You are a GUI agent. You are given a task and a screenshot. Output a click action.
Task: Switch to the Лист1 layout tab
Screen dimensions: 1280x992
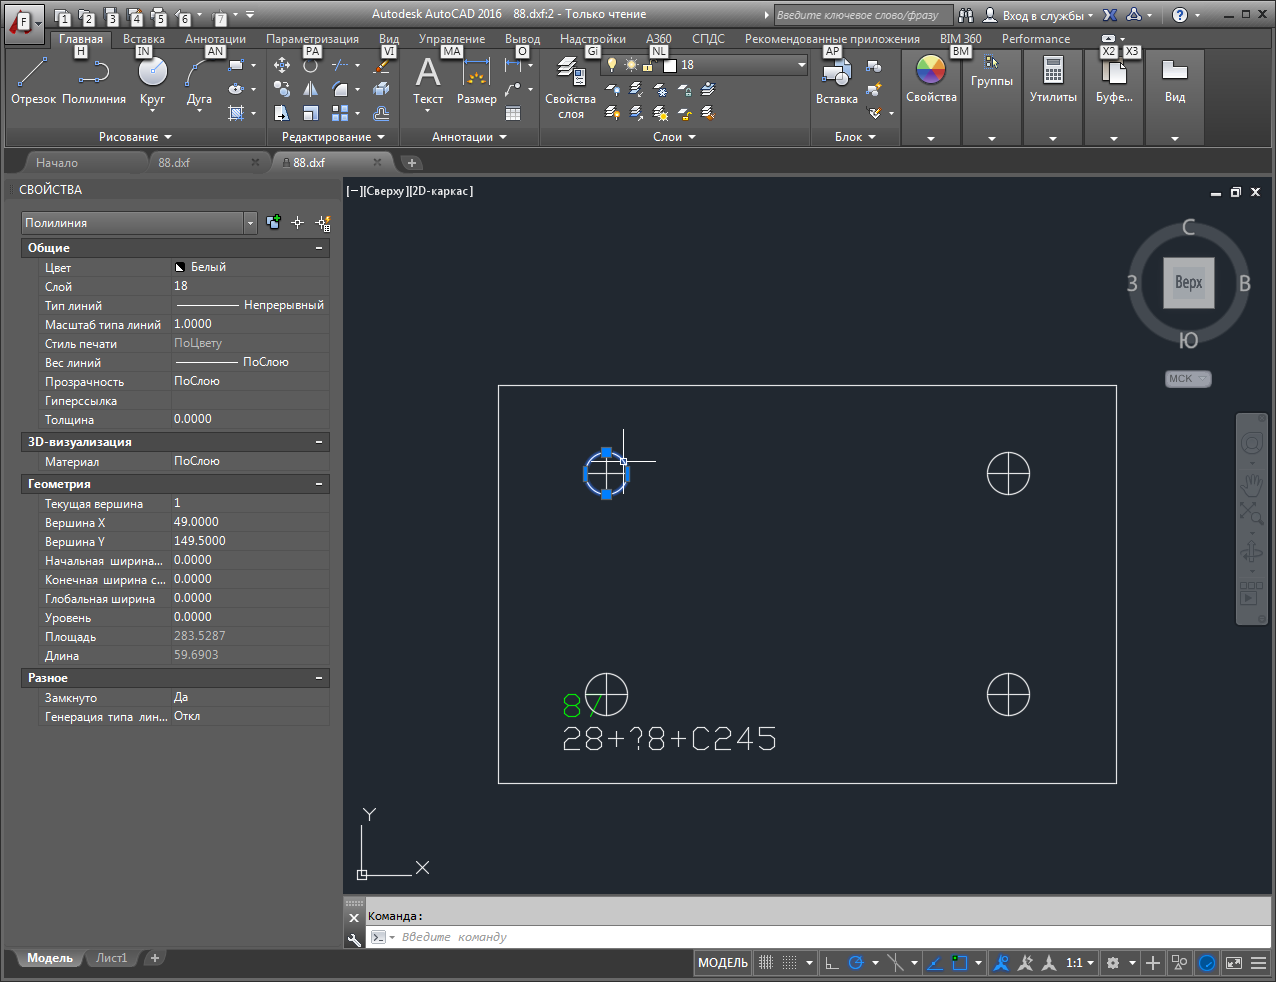tap(112, 959)
